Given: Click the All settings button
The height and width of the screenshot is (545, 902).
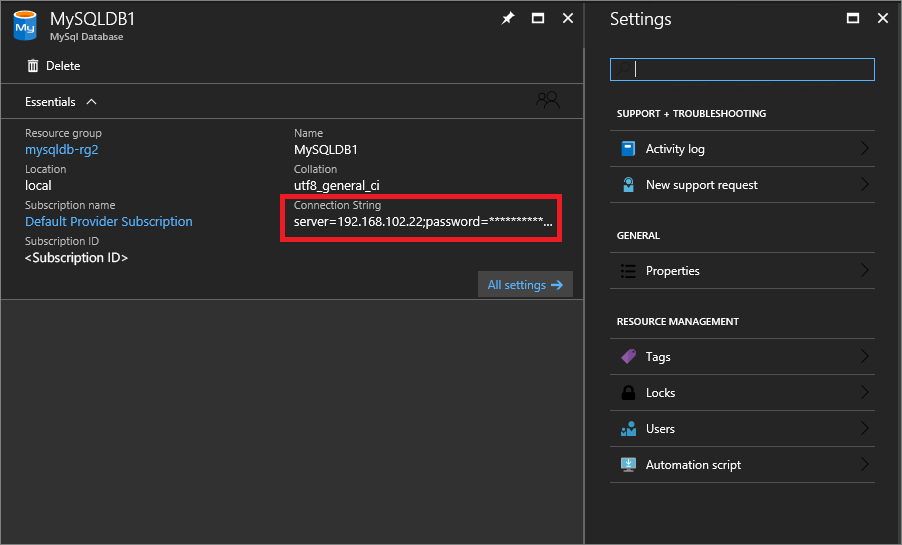Looking at the screenshot, I should coord(525,285).
